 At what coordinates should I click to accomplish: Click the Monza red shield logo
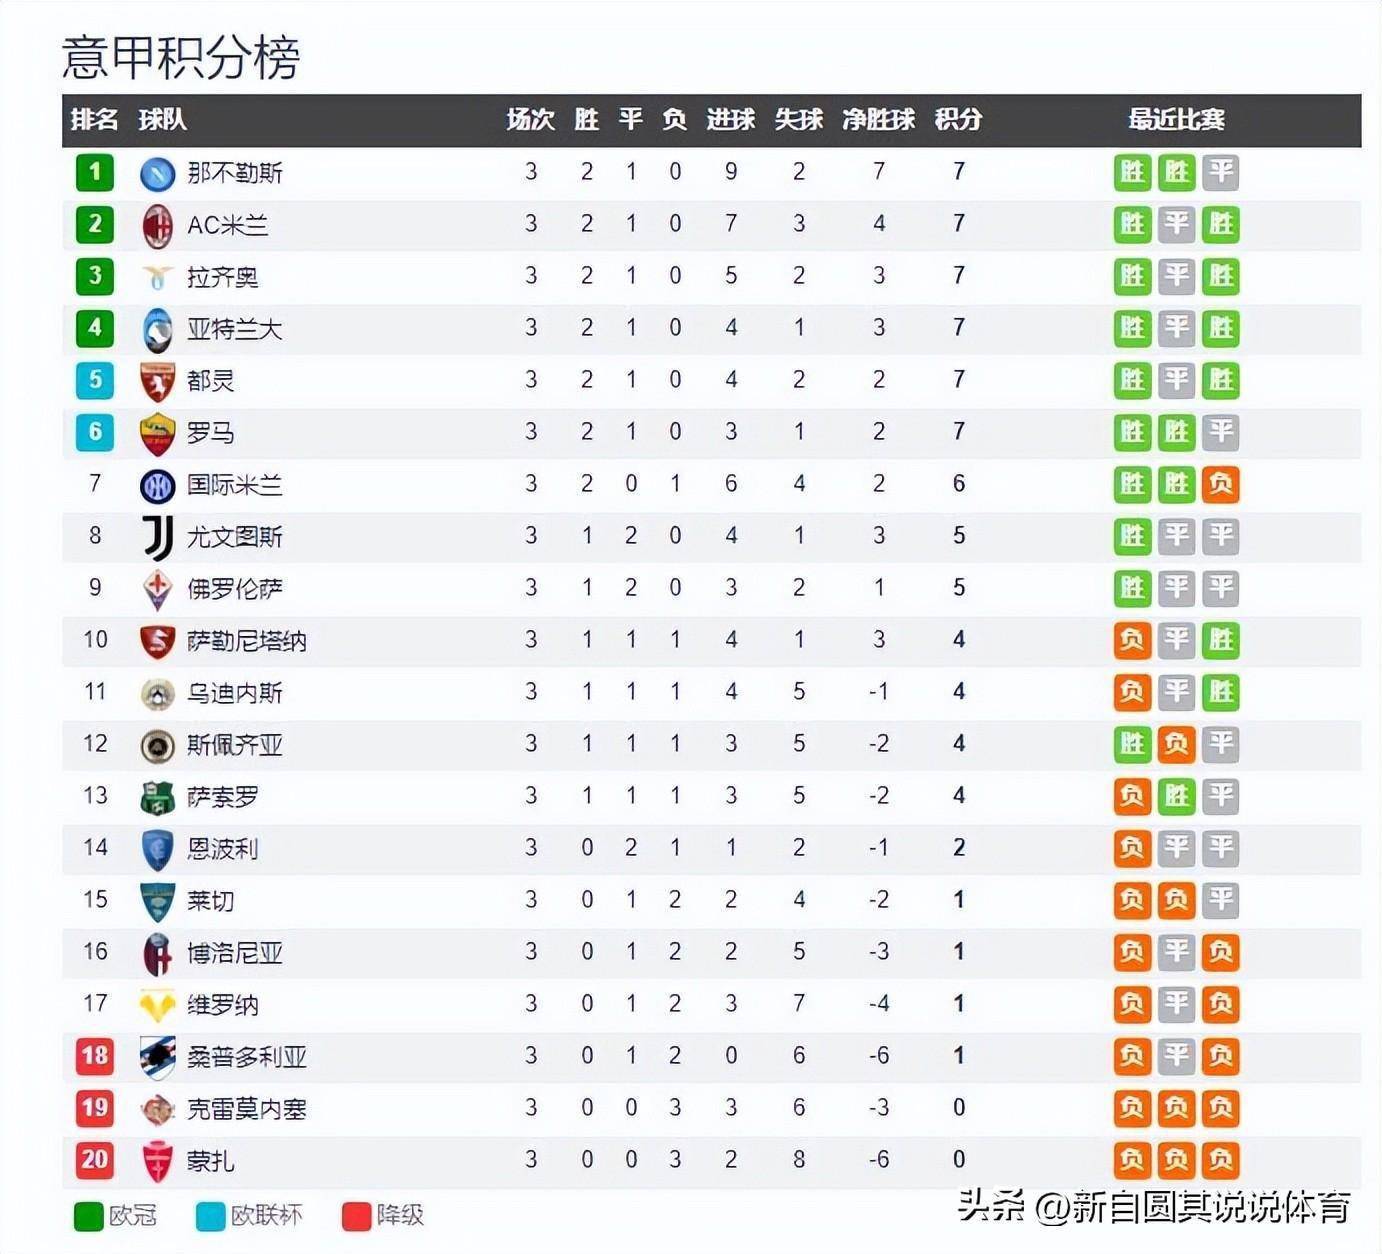(x=157, y=1161)
